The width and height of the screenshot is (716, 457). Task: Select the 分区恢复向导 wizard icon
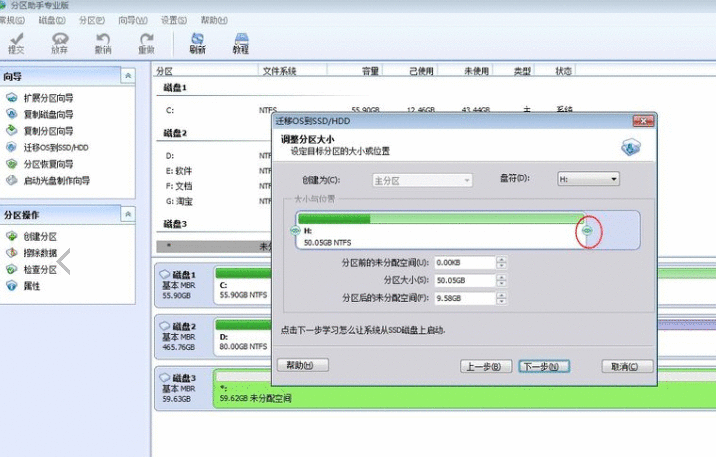[12, 163]
